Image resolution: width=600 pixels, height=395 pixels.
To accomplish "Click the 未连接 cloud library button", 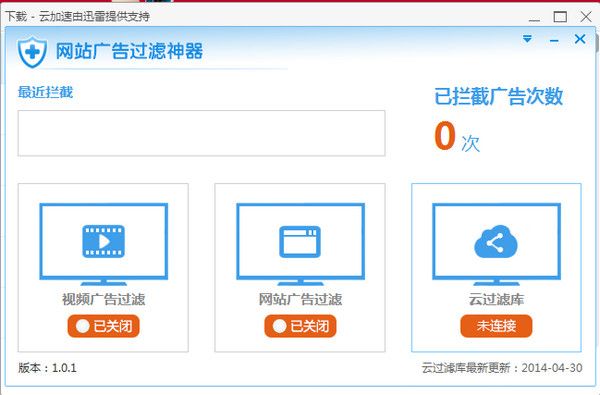I will pos(496,326).
